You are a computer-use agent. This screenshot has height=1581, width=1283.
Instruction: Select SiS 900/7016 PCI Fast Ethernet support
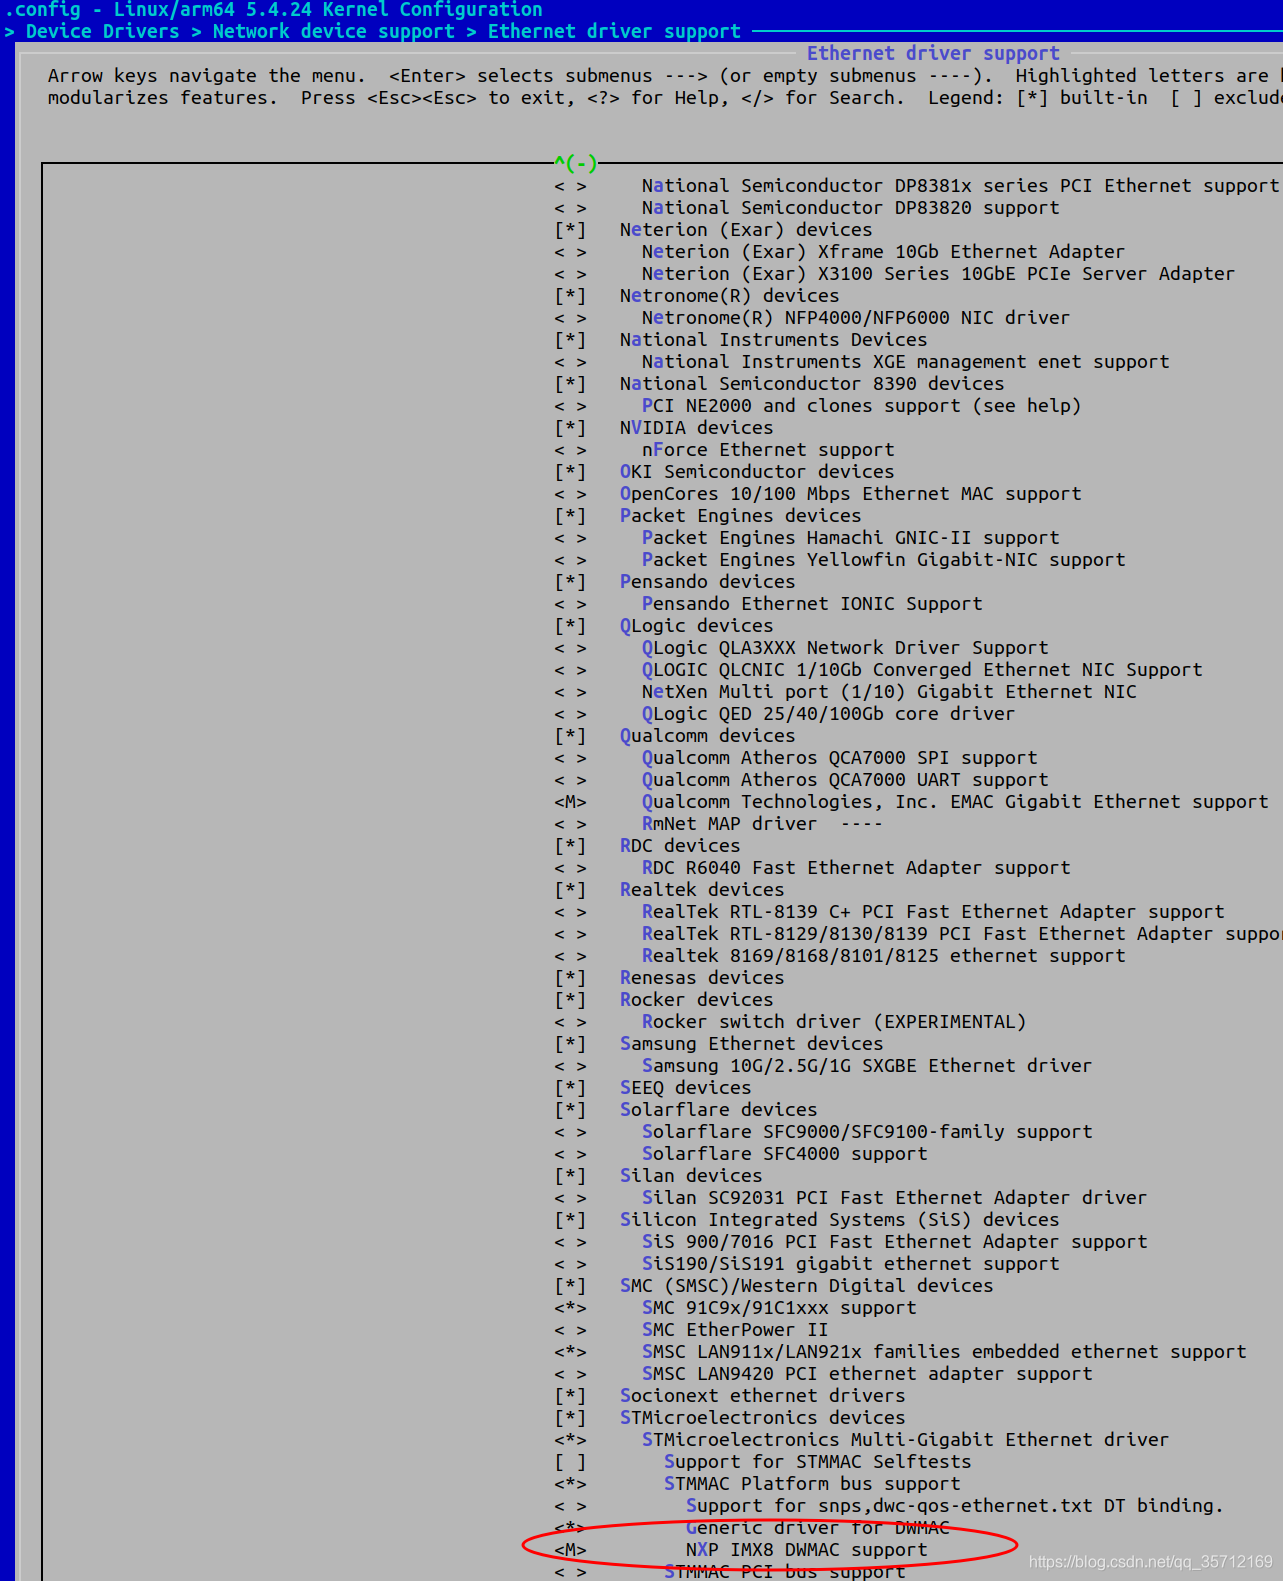click(894, 1242)
